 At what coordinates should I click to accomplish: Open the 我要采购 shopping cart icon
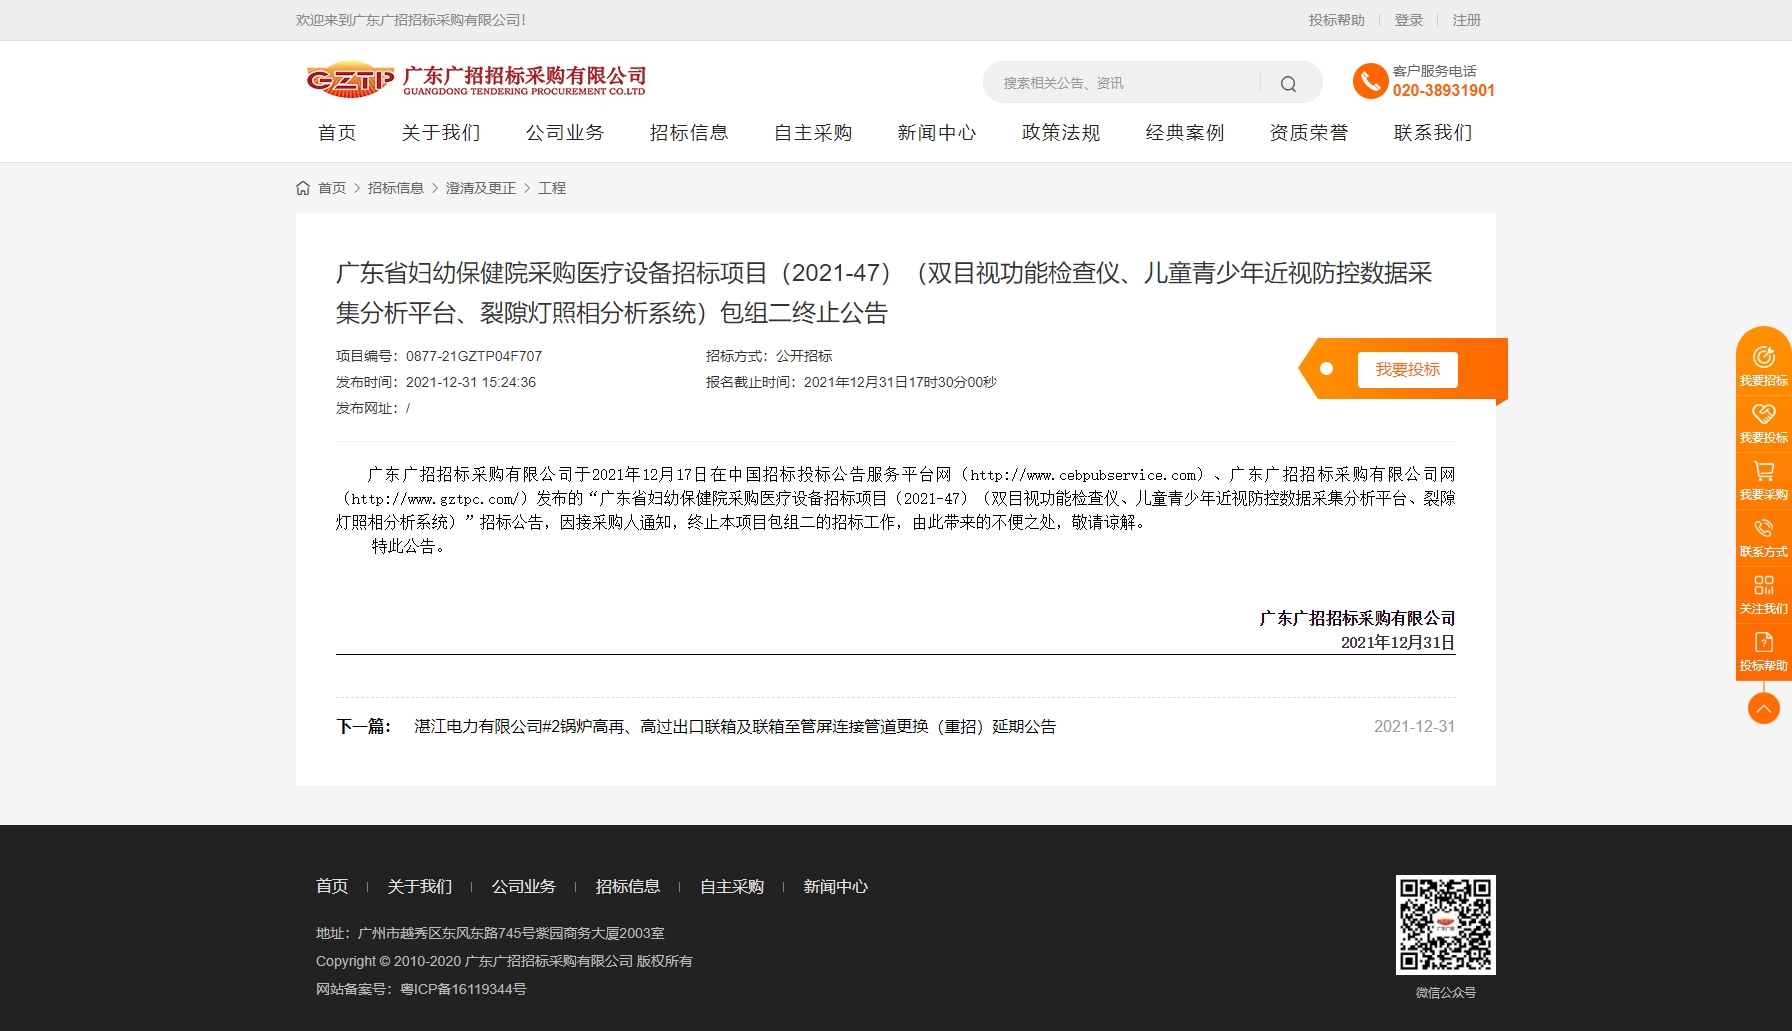click(1763, 472)
